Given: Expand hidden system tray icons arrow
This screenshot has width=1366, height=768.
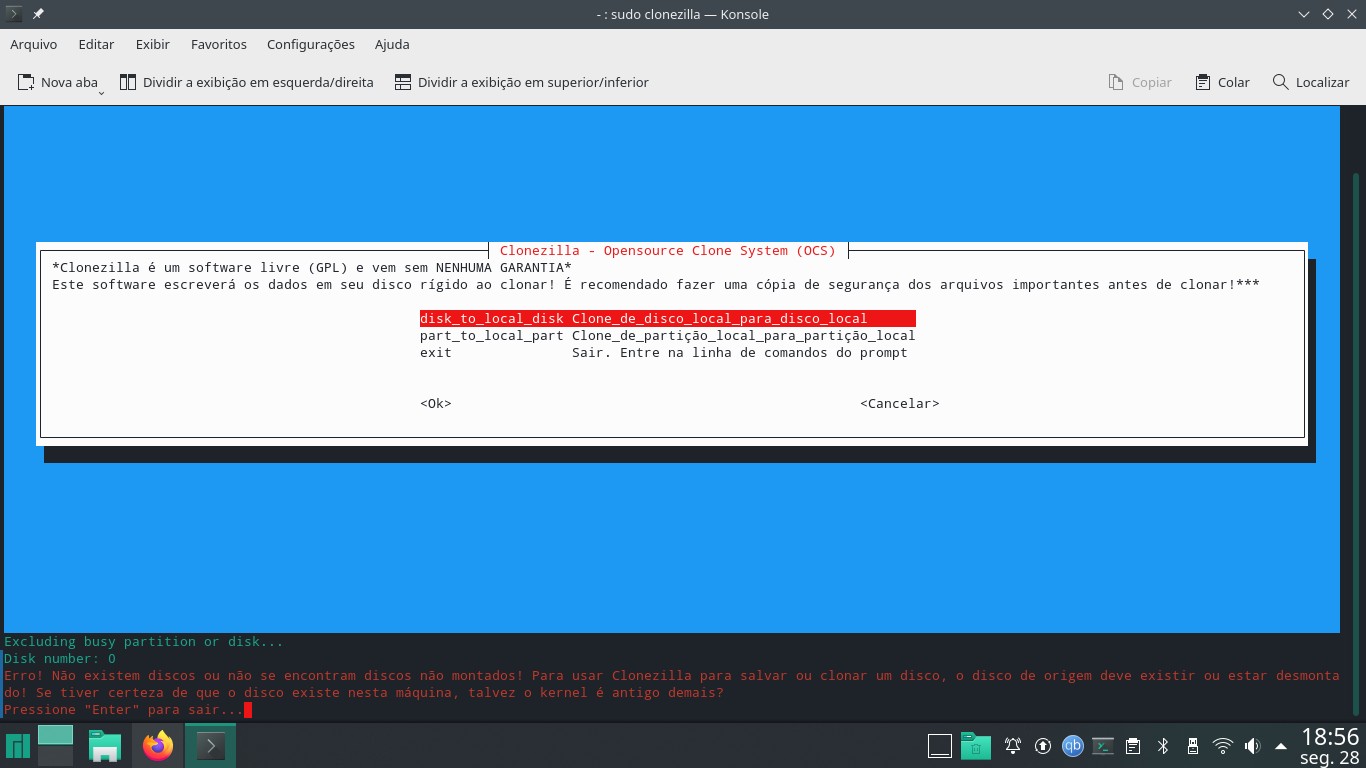Looking at the screenshot, I should [x=1281, y=746].
